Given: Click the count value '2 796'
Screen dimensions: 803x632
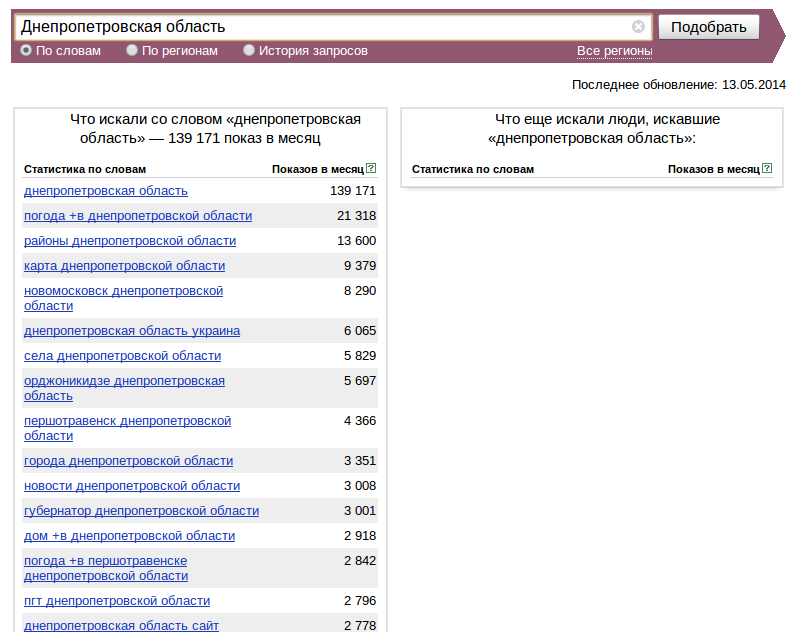Looking at the screenshot, I should tap(360, 601).
